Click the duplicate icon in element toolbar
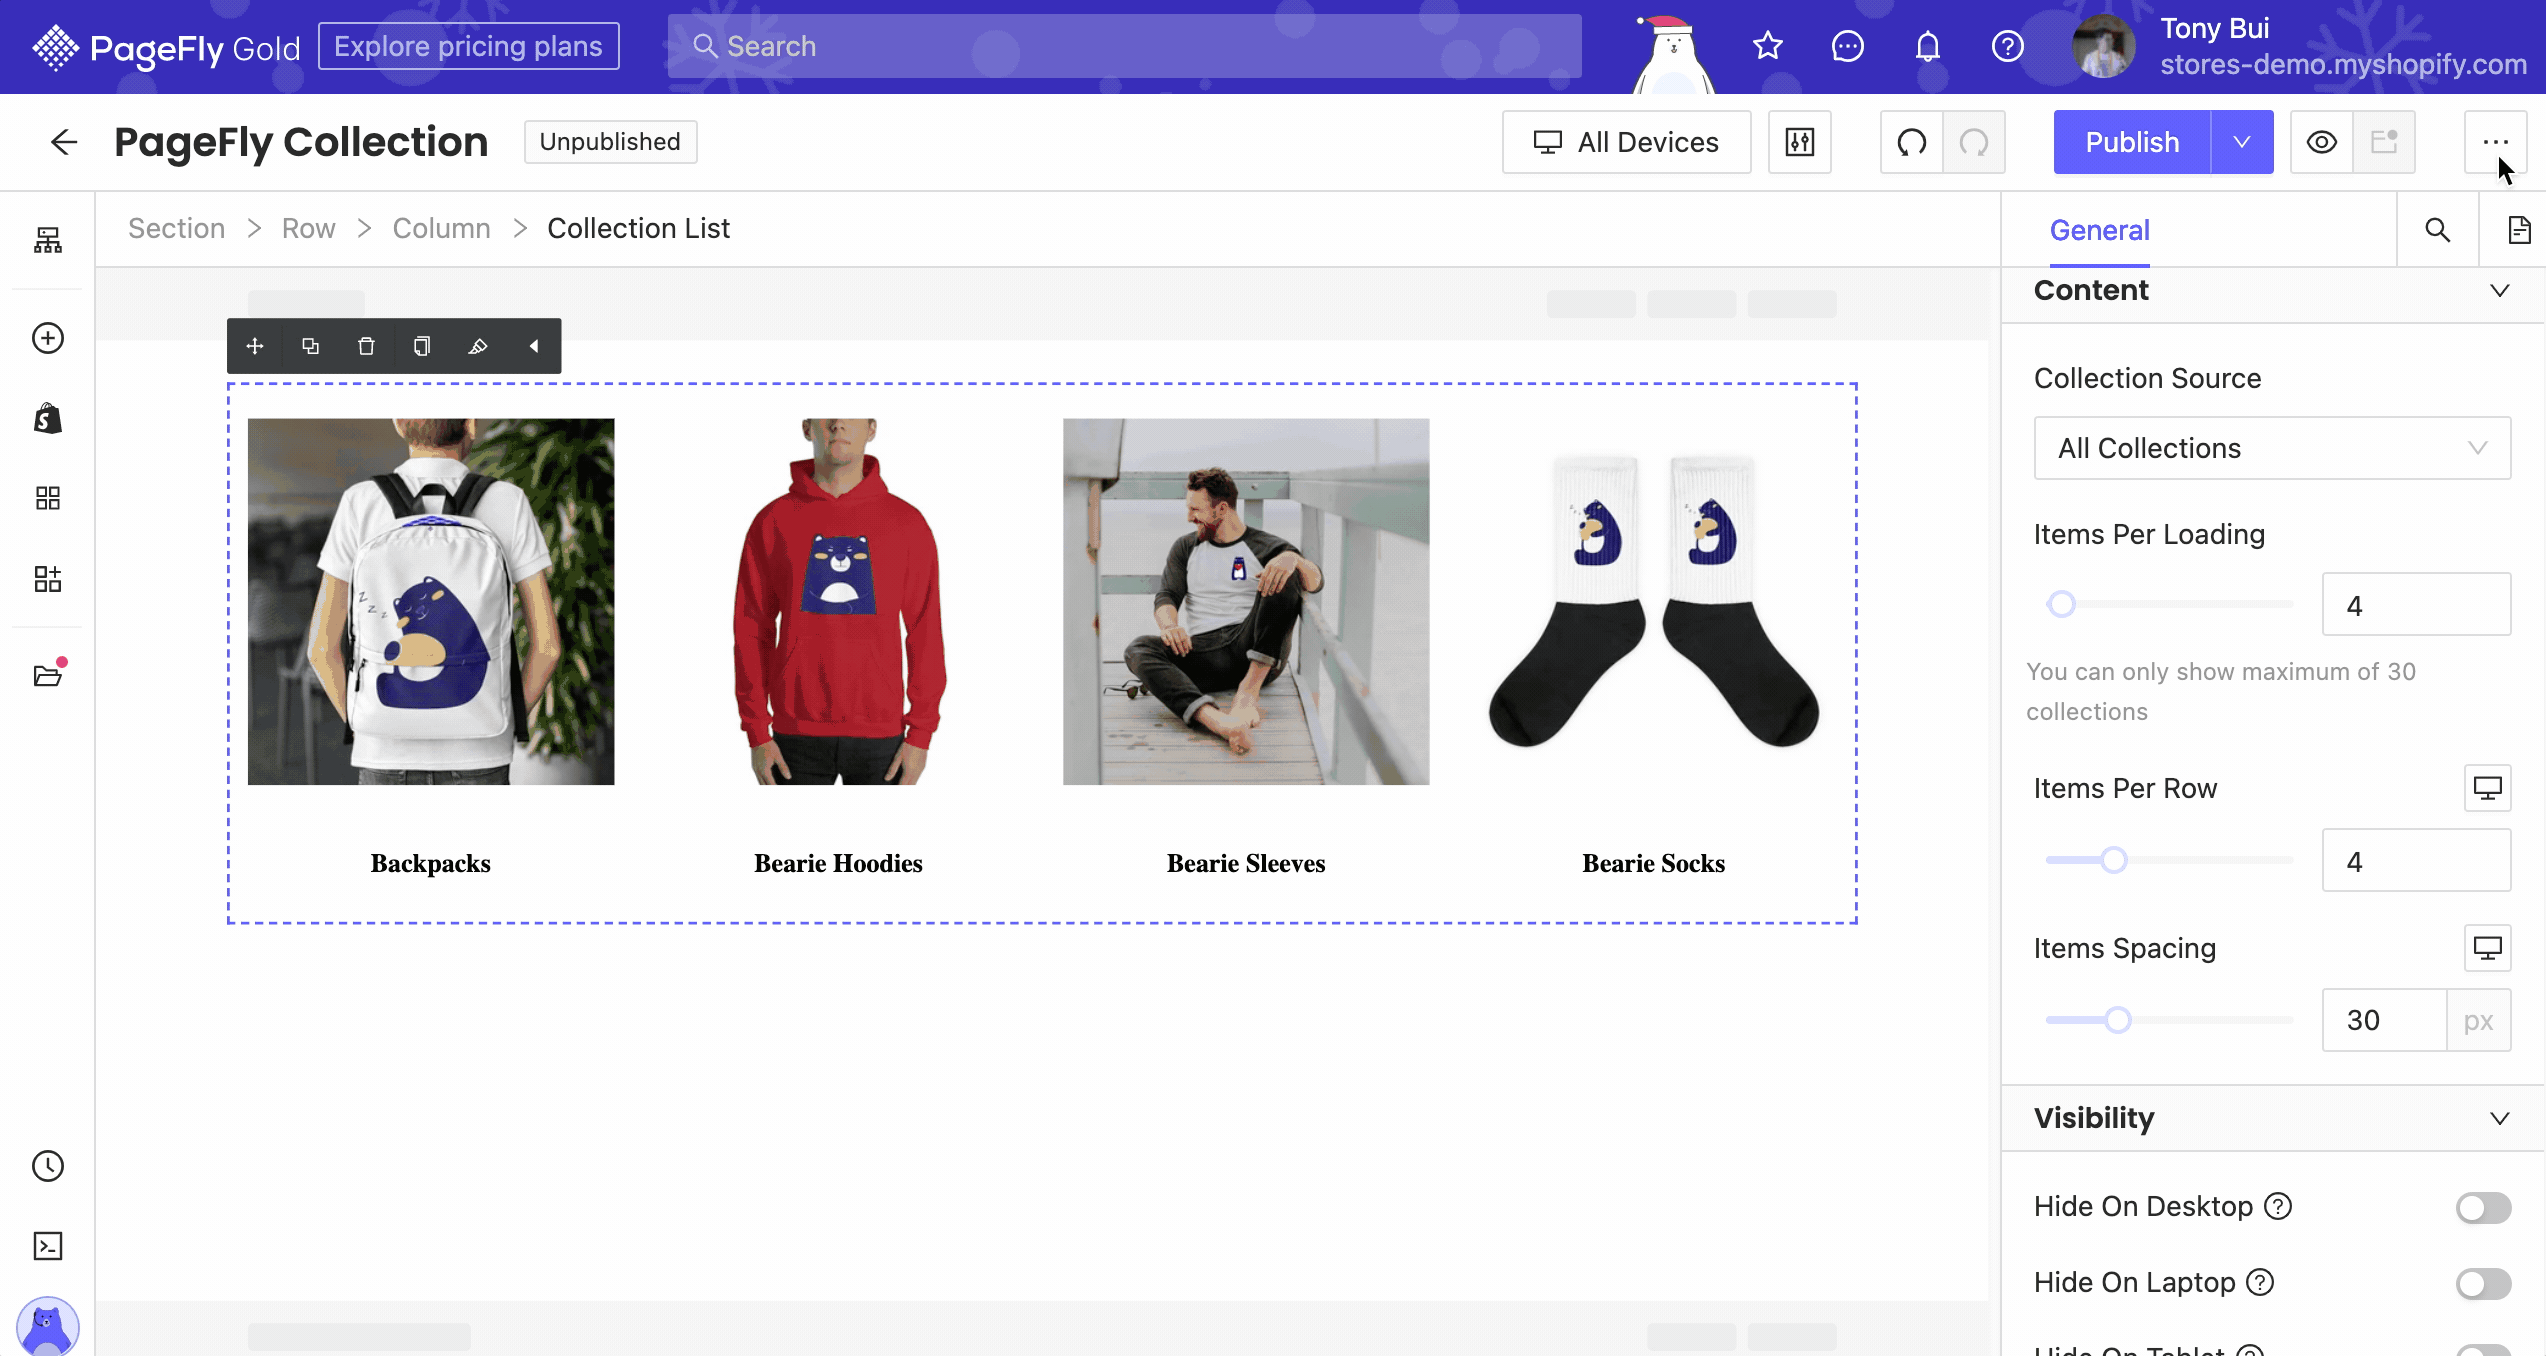2546x1356 pixels. 311,346
